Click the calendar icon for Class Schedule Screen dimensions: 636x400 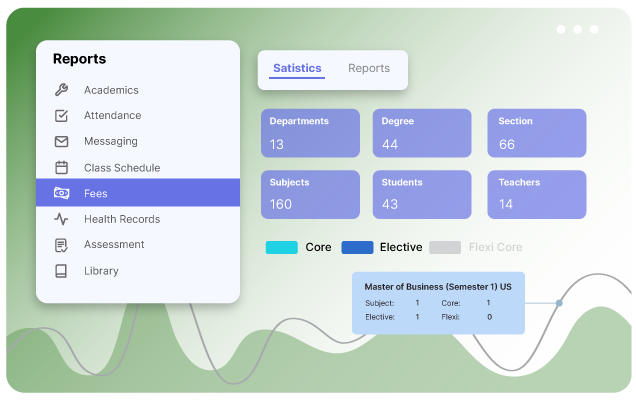tap(62, 168)
